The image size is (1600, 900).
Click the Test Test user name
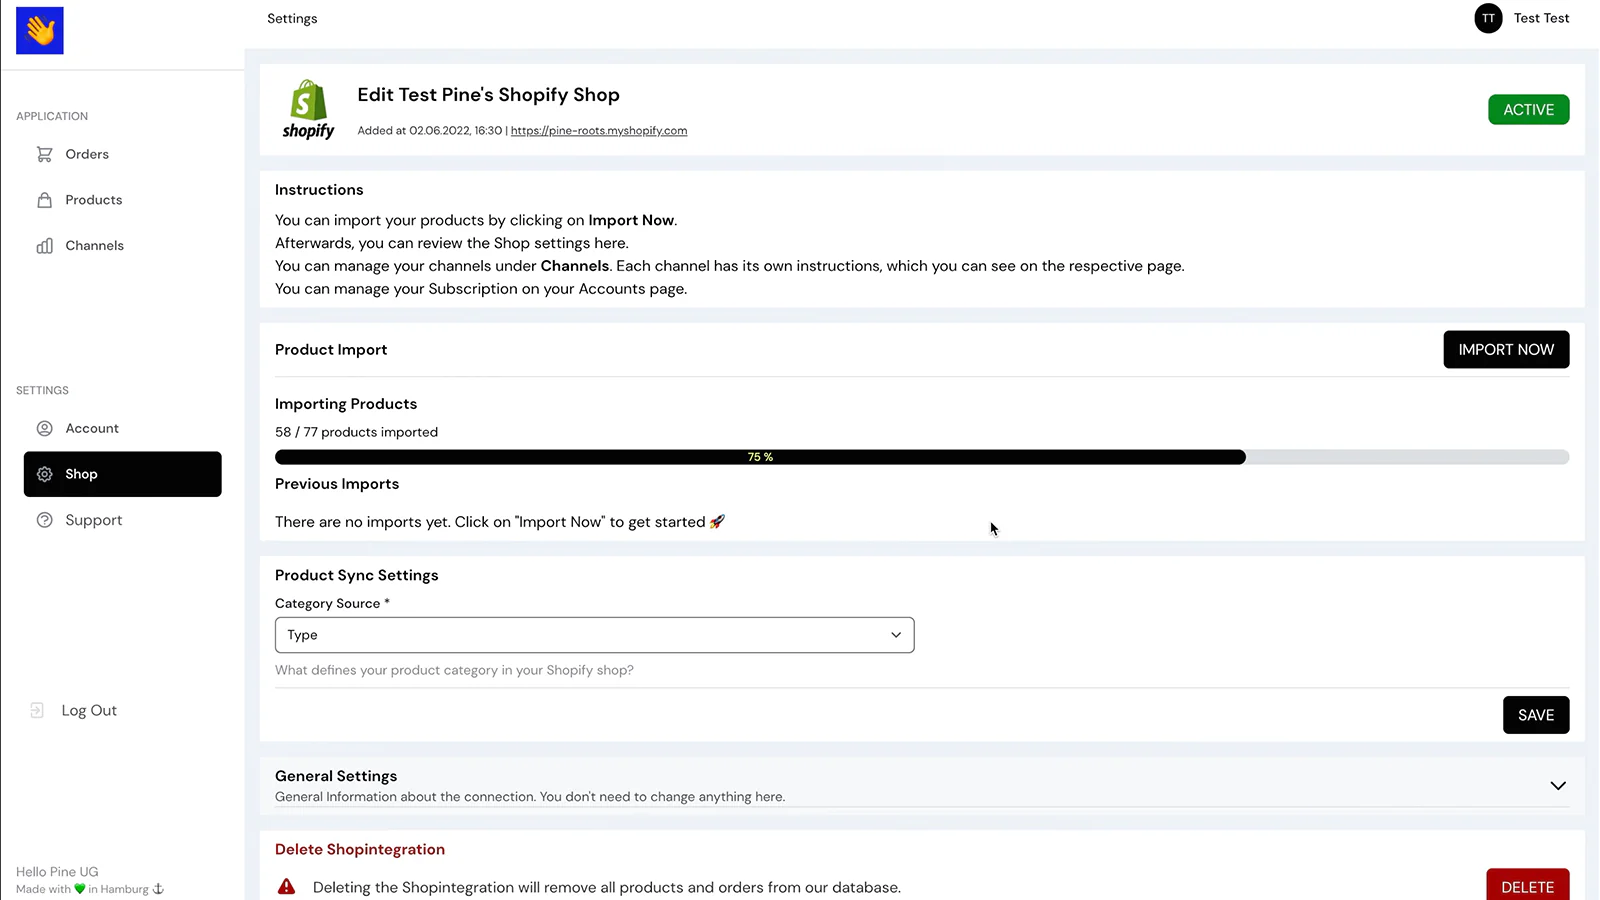point(1541,18)
